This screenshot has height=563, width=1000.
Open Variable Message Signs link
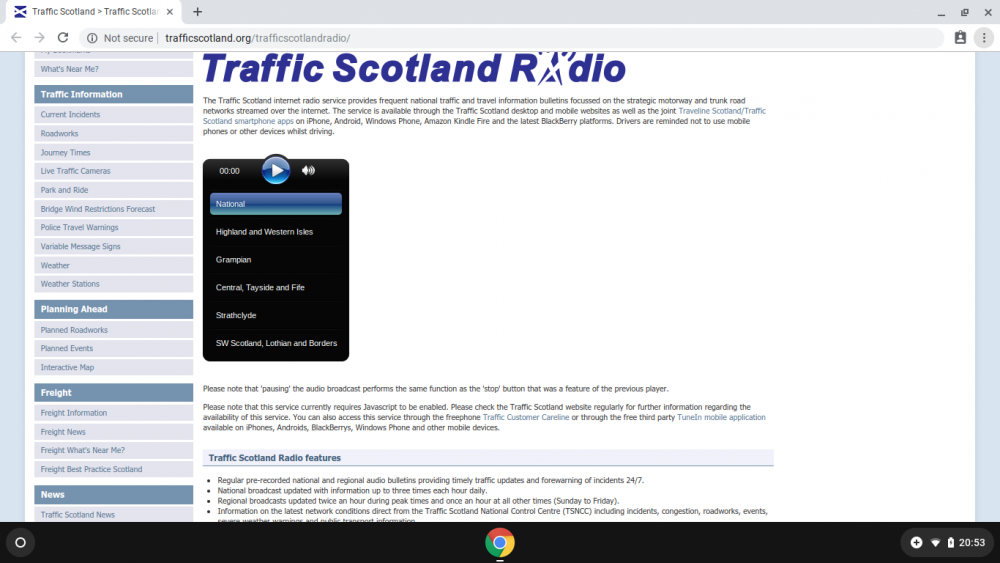[x=114, y=247]
